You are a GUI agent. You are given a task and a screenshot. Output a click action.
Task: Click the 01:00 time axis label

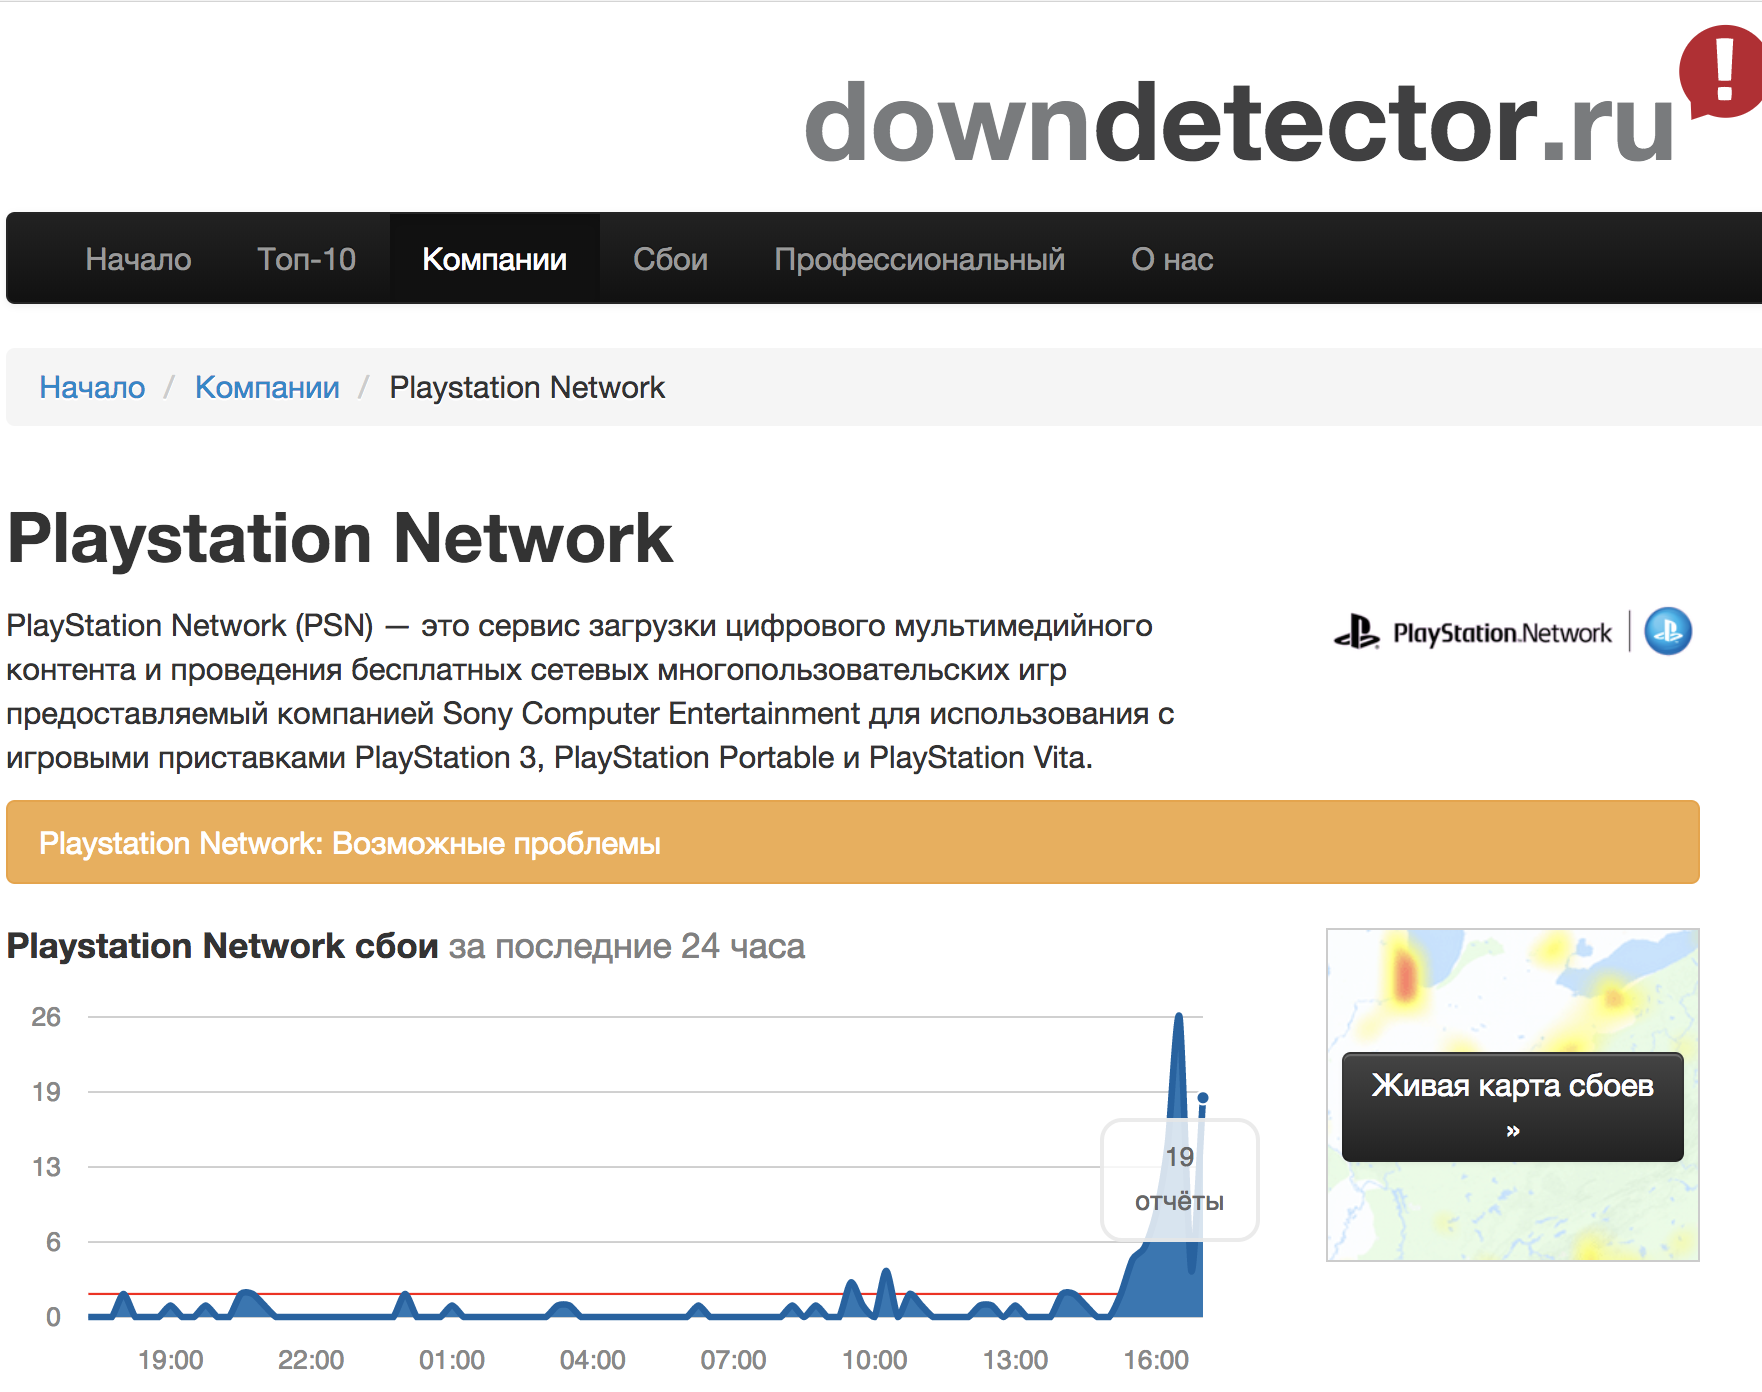(452, 1360)
